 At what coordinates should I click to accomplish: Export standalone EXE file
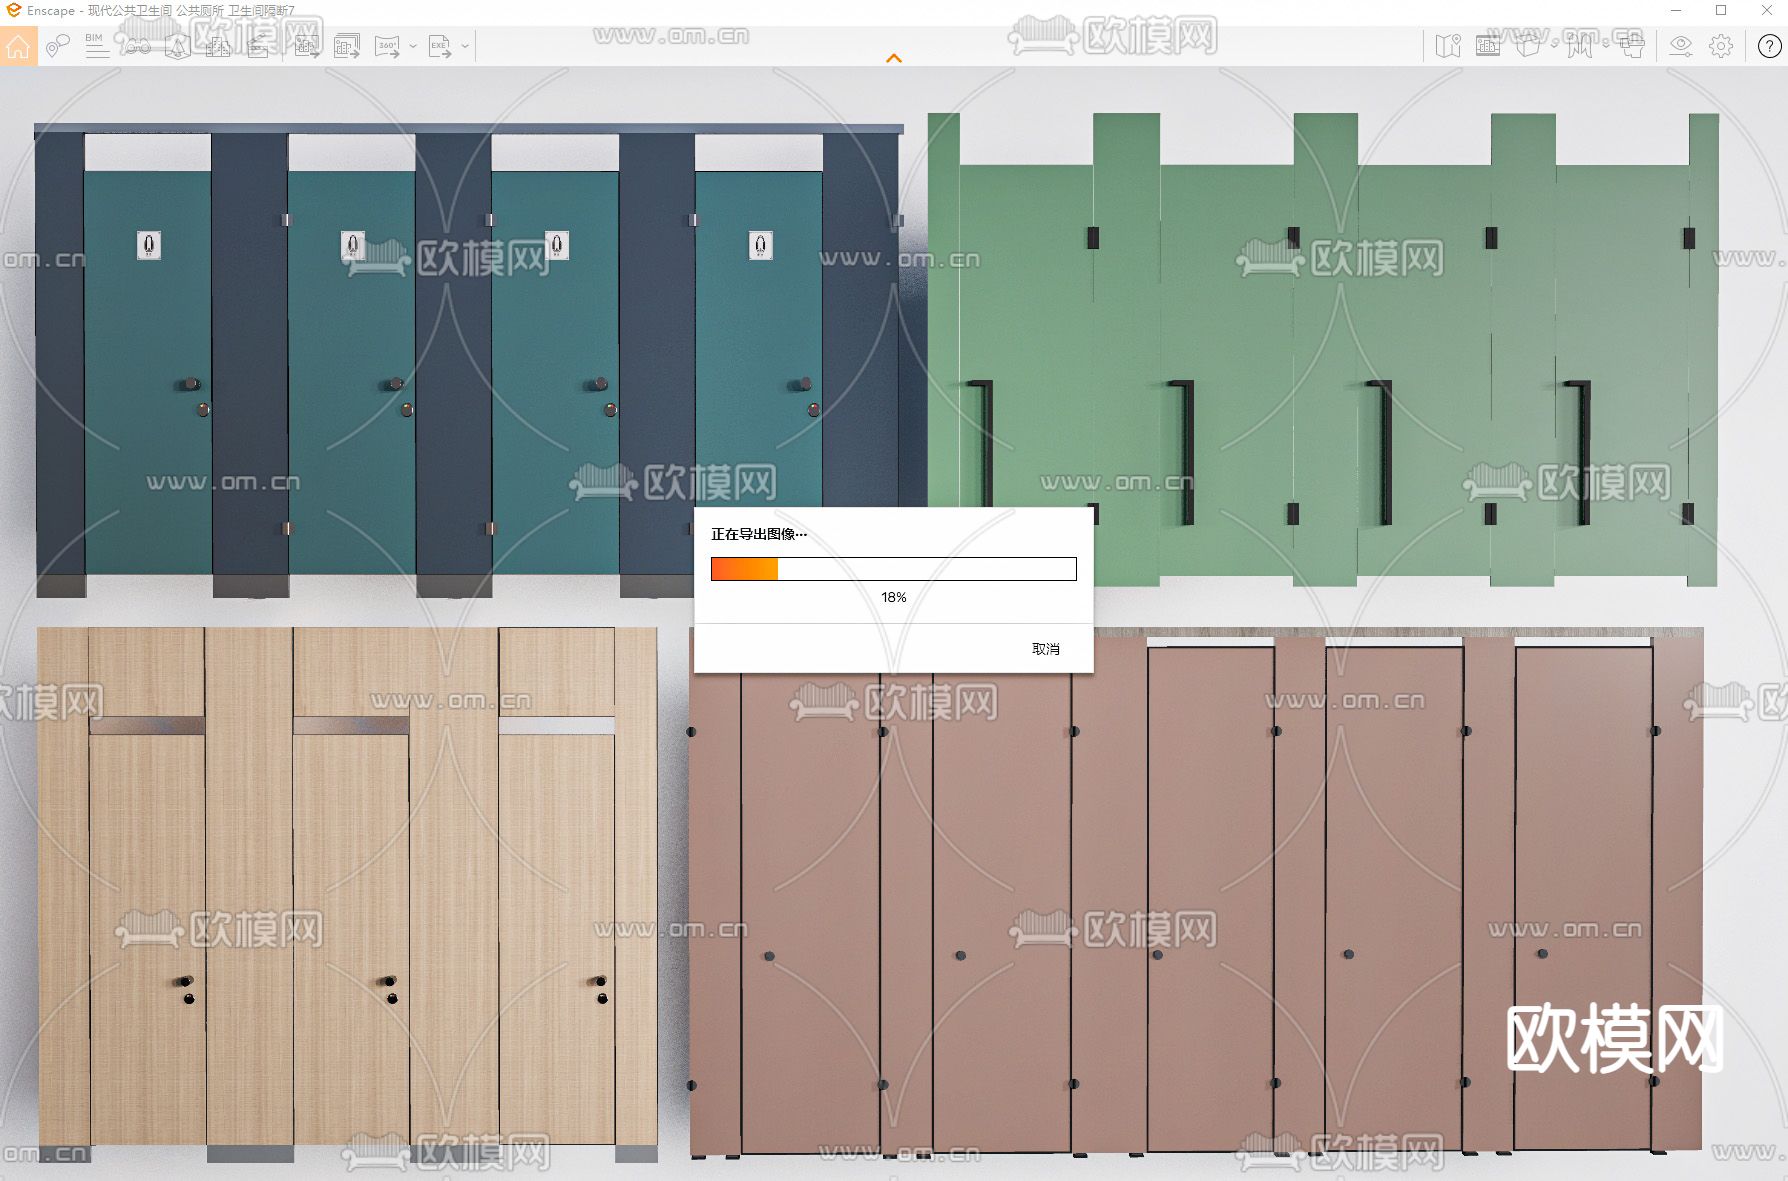coord(440,46)
